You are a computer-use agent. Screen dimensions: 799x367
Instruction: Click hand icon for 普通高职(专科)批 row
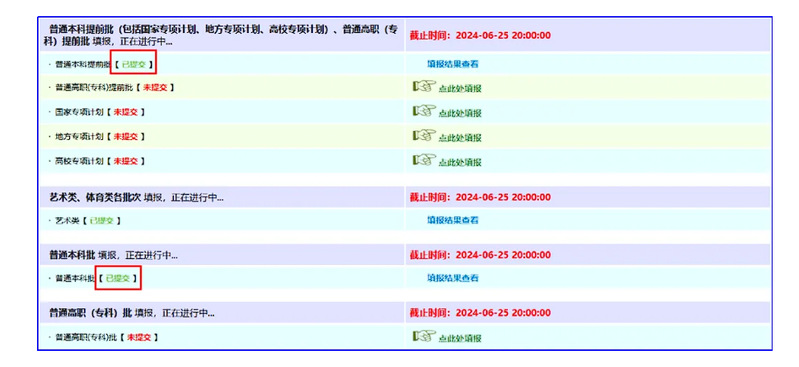coord(424,336)
